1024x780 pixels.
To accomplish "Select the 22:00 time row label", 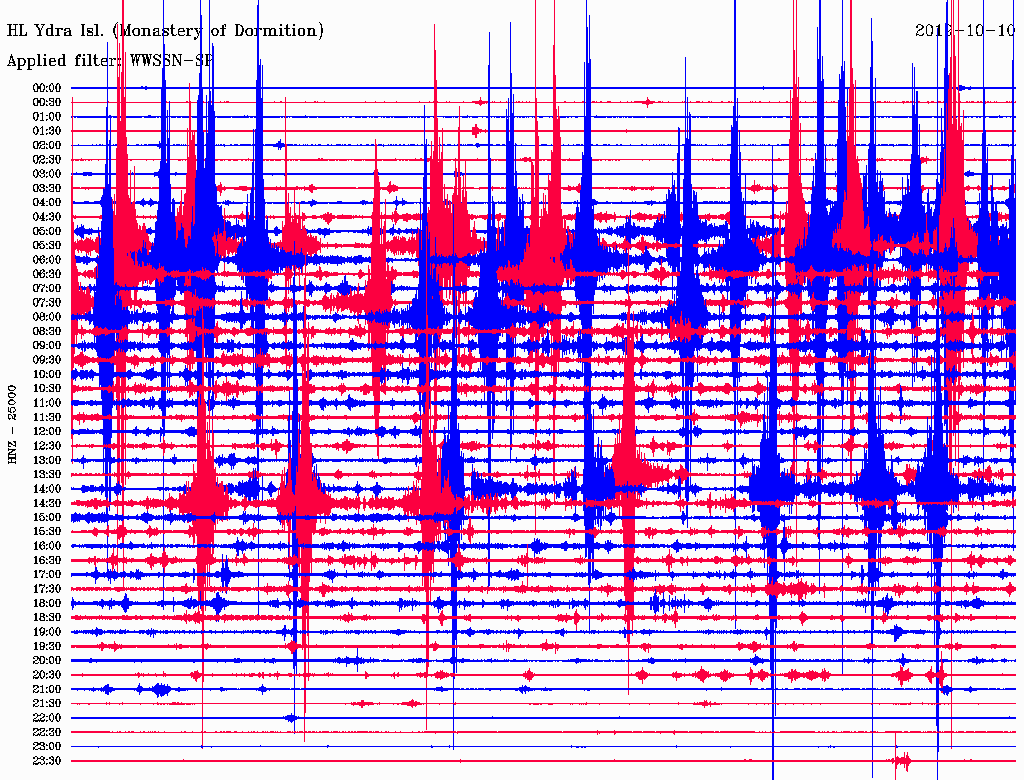I will point(47,718).
